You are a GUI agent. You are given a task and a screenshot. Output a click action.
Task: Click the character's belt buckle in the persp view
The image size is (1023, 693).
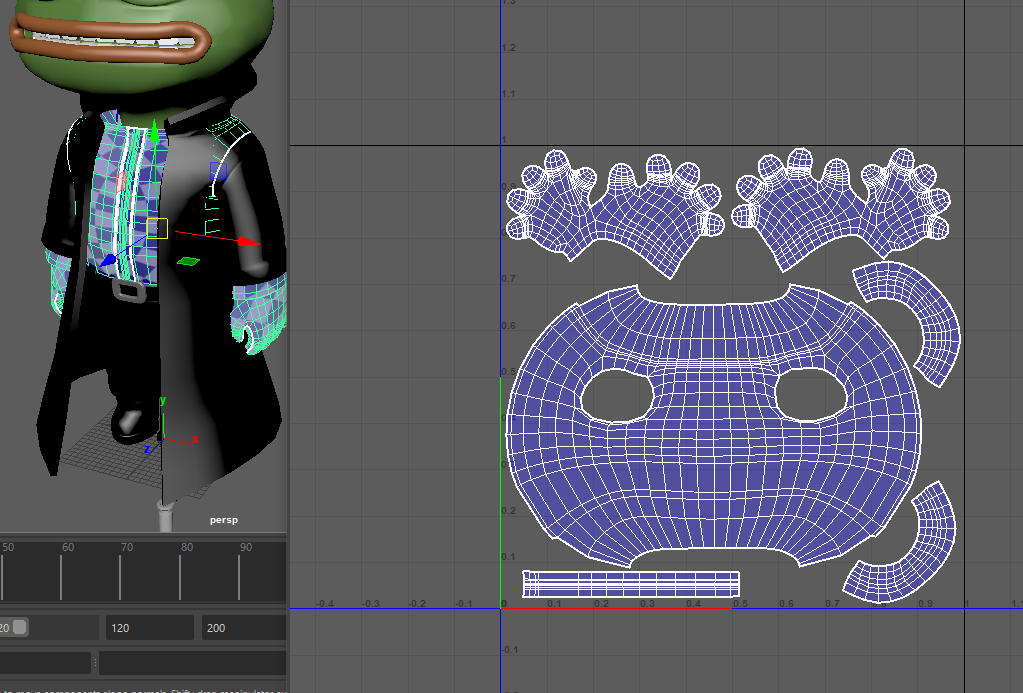tap(129, 290)
